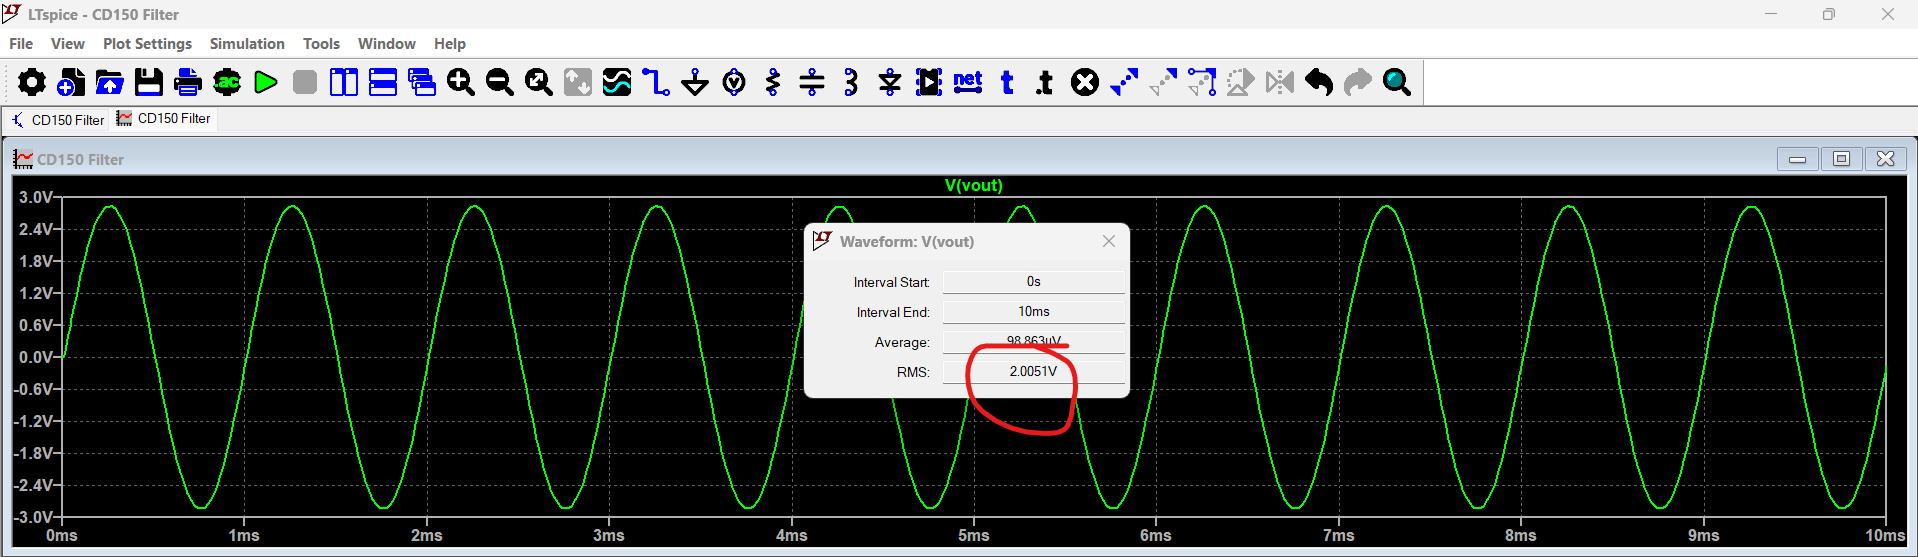Click the Zoom Out magnifier

[x=500, y=82]
